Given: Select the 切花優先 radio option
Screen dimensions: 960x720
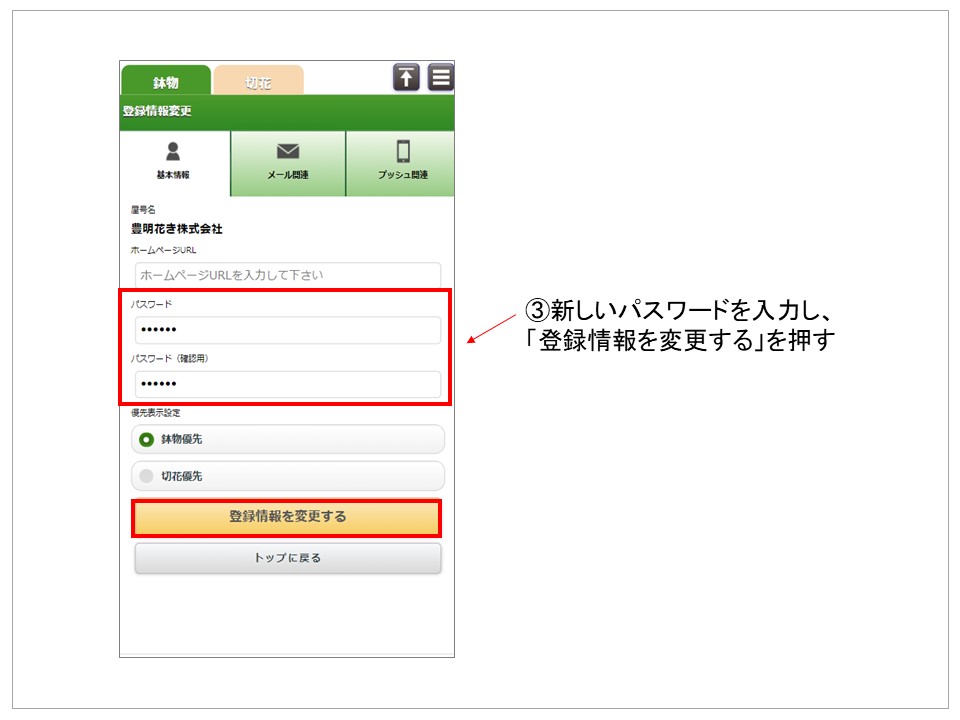Looking at the screenshot, I should point(288,476).
